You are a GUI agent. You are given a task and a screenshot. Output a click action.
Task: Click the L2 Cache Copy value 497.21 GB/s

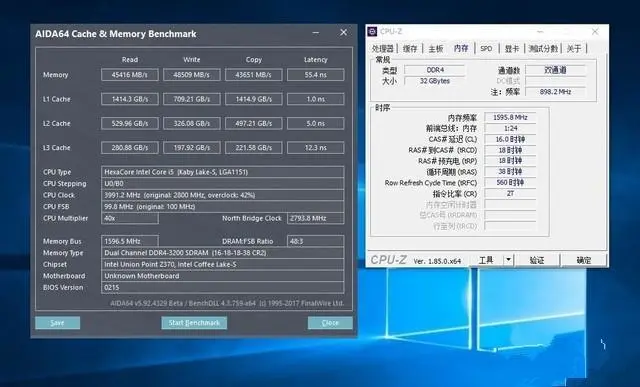(x=253, y=123)
